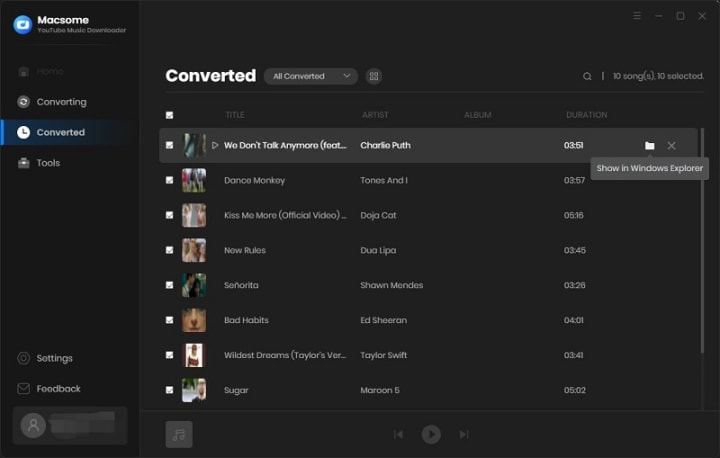
Task: Sort by the ALBUM column header
Action: [478, 115]
